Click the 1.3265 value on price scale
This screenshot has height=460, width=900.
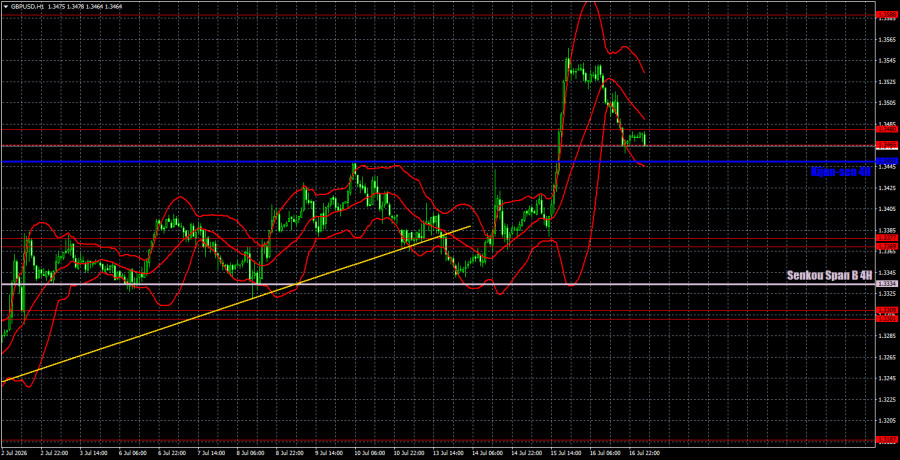tap(885, 357)
